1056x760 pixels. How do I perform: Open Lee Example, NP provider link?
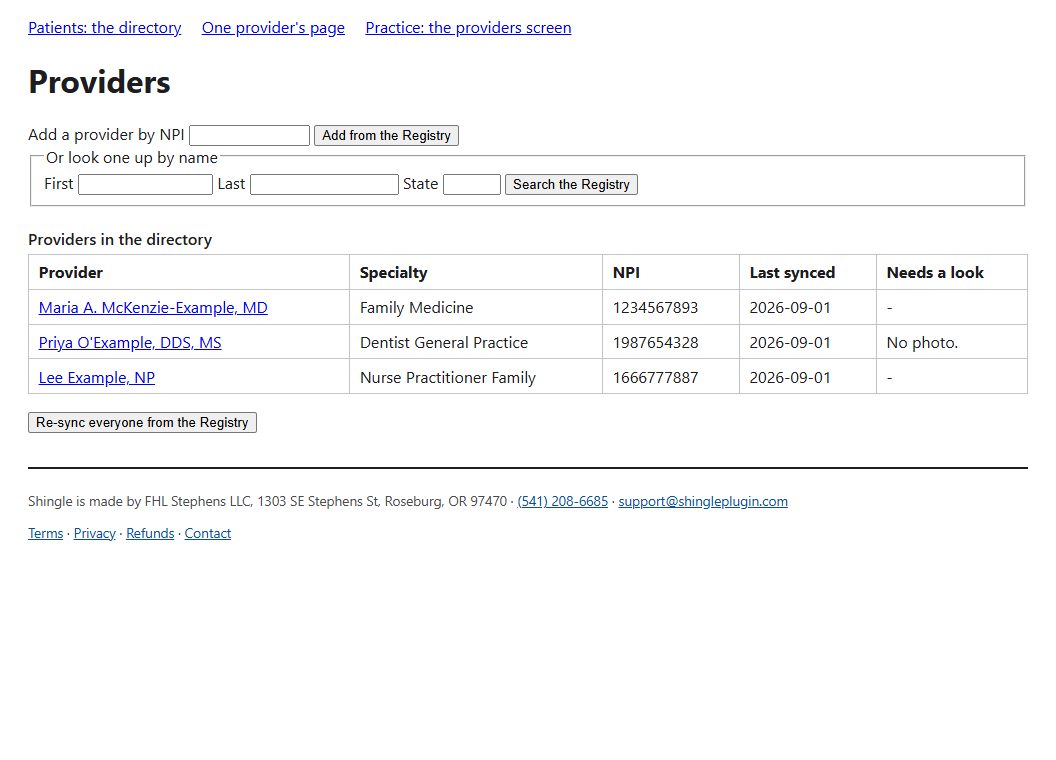click(x=97, y=378)
